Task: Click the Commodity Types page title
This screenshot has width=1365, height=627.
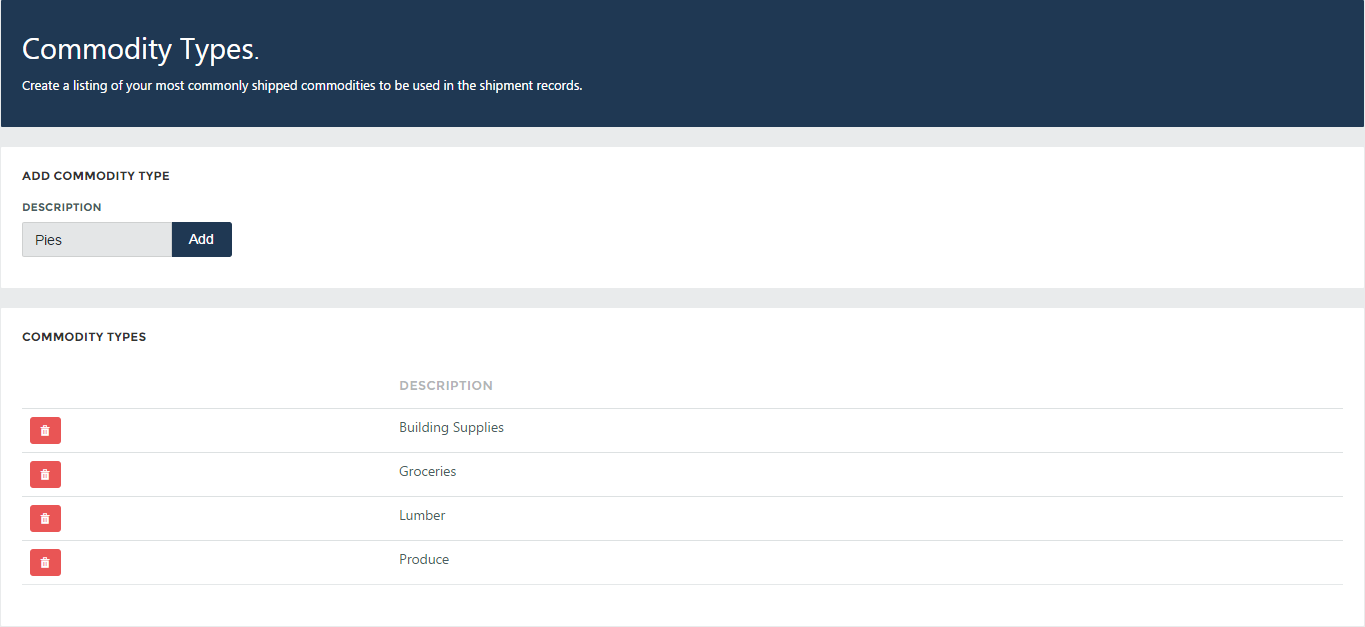Action: 140,49
